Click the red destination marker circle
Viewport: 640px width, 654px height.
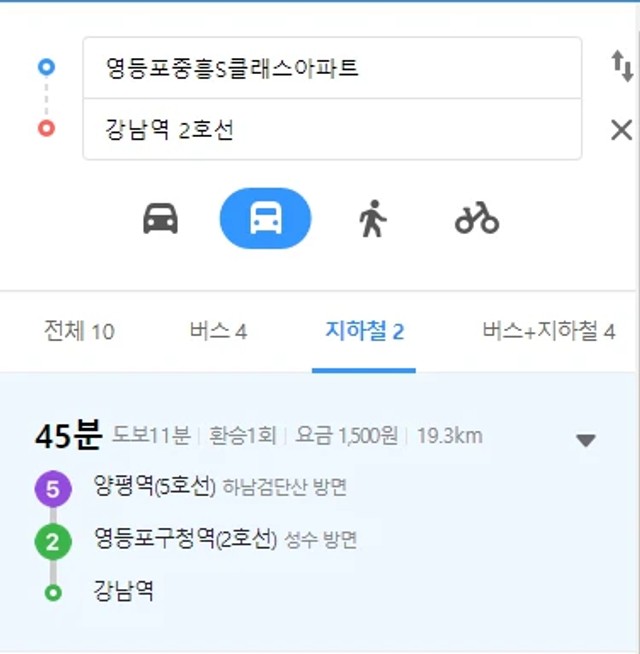46,128
